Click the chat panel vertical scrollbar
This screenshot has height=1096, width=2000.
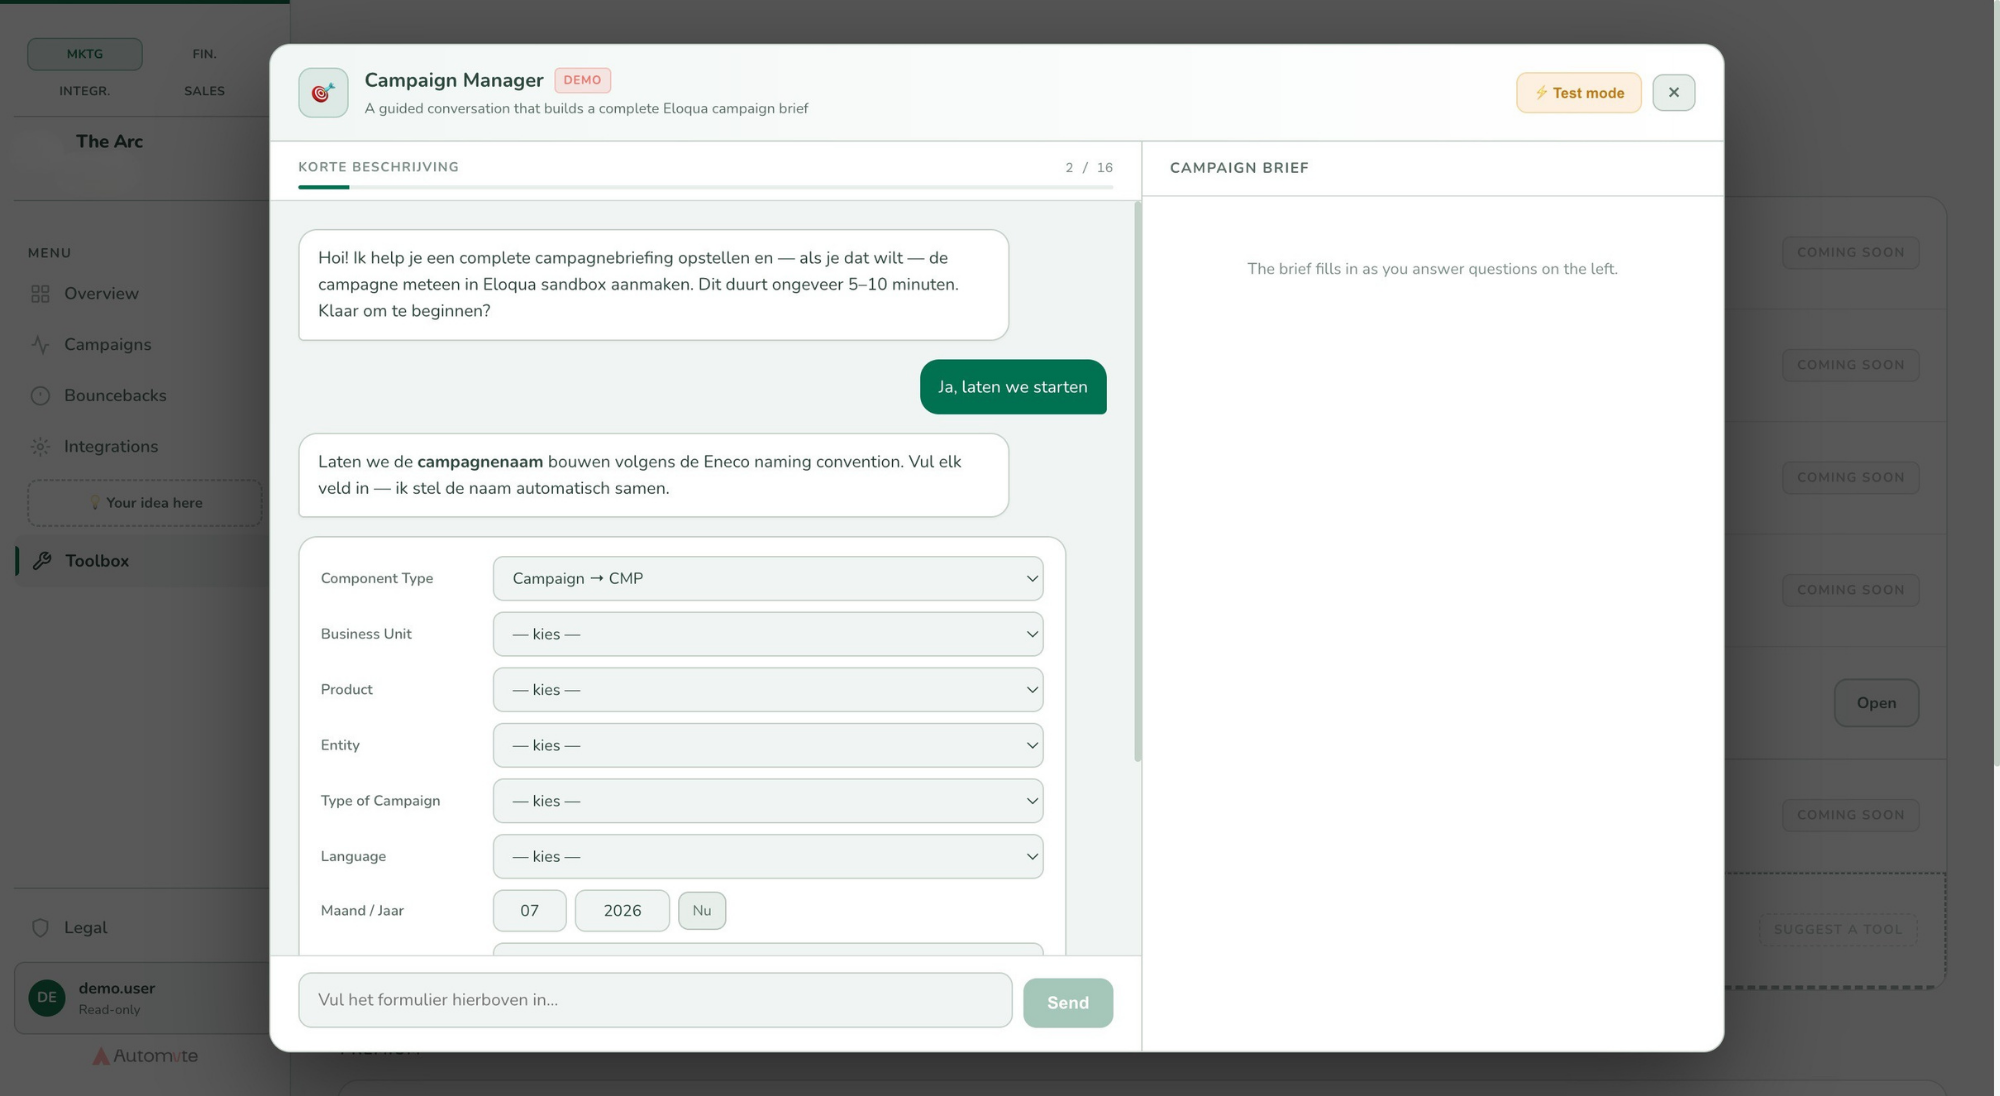click(x=1137, y=481)
